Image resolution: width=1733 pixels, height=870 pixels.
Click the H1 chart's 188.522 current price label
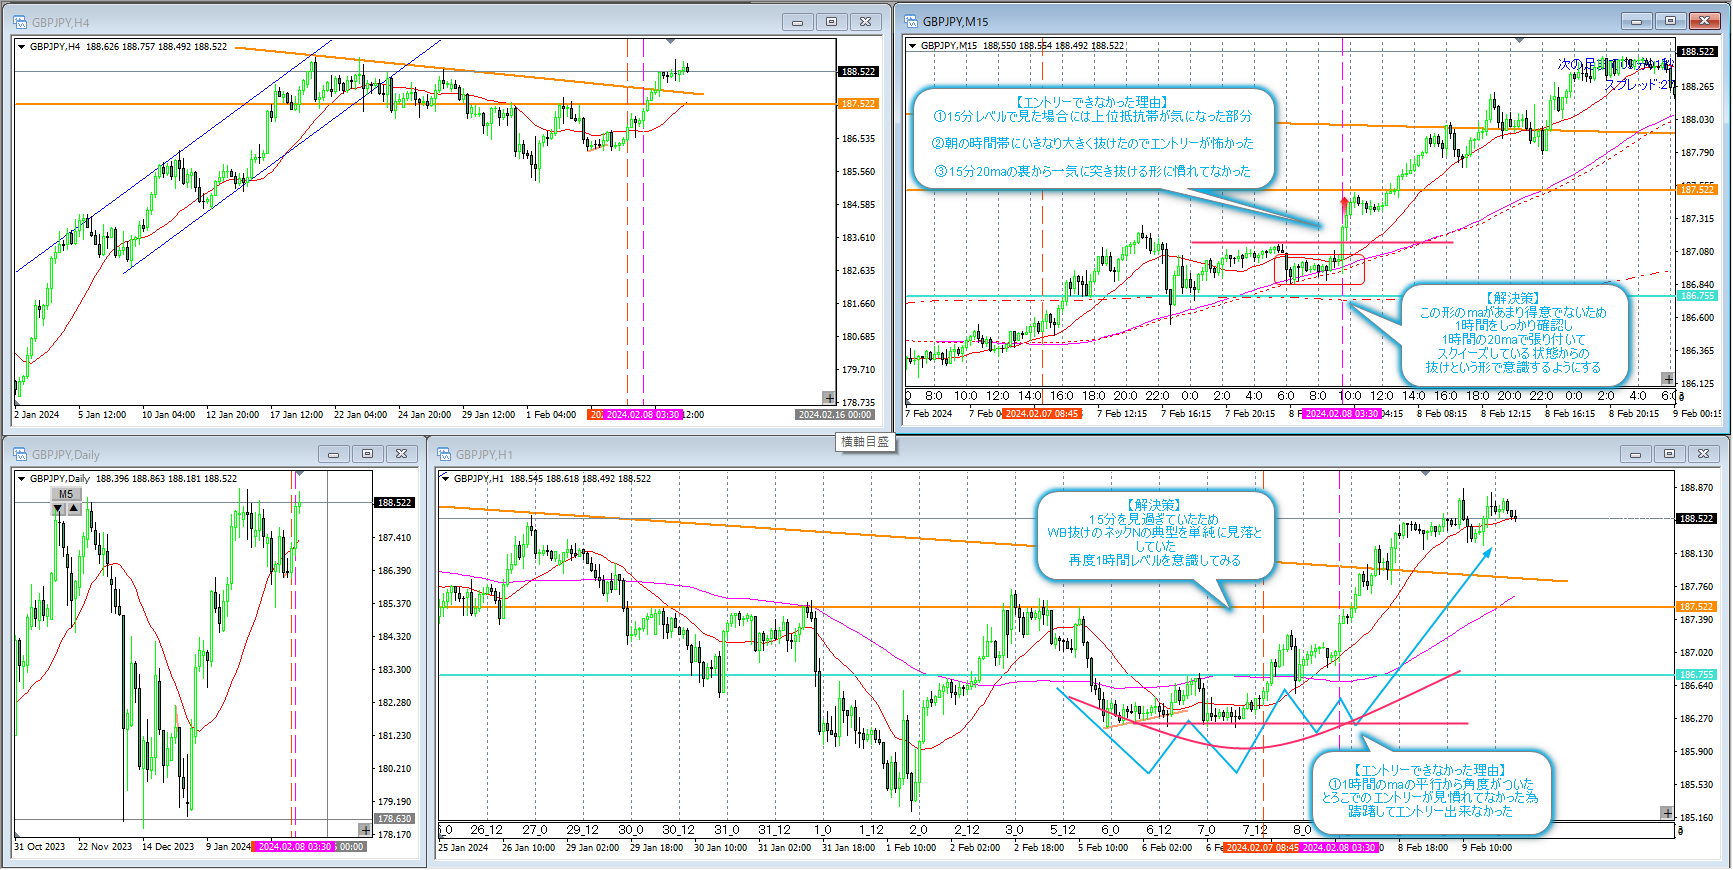[x=1696, y=519]
